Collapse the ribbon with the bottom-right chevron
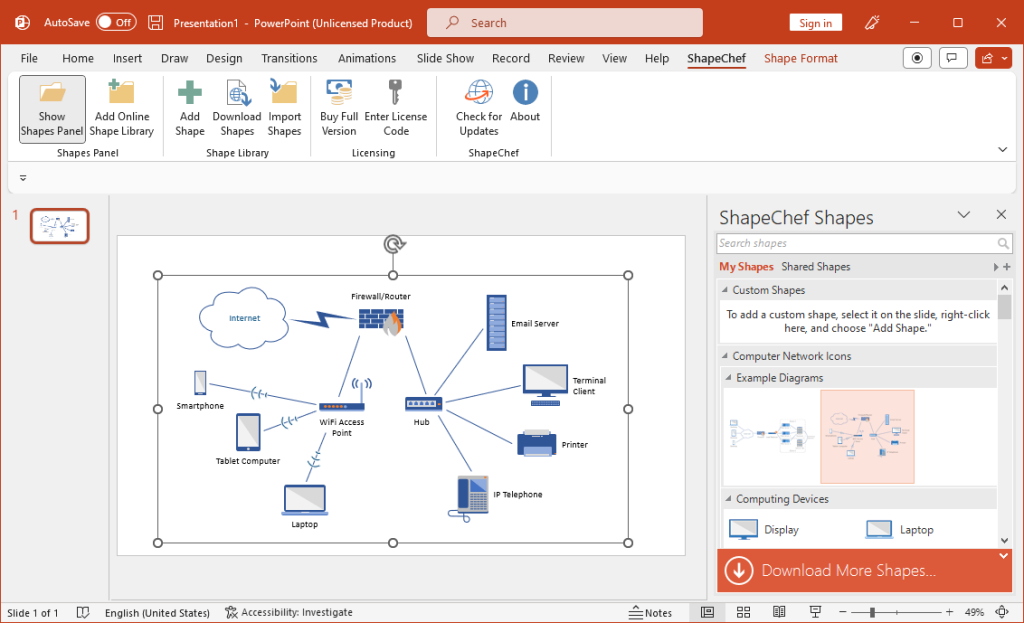This screenshot has height=623, width=1024. [1002, 149]
